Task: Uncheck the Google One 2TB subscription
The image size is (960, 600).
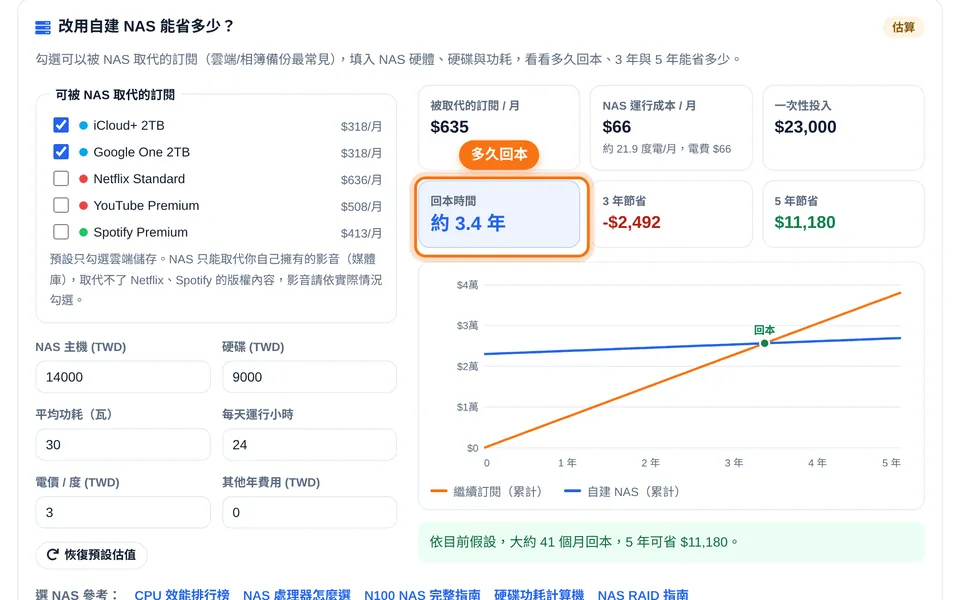Action: [61, 152]
